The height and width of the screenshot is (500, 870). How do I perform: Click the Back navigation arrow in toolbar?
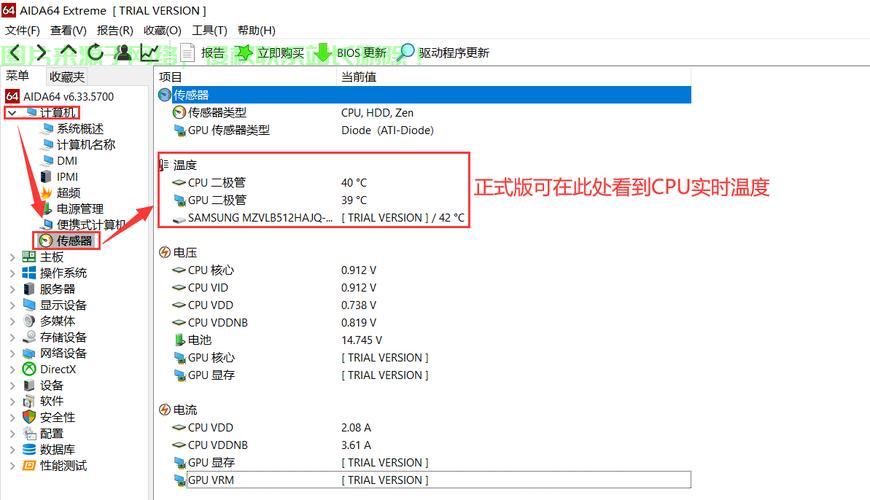point(13,52)
